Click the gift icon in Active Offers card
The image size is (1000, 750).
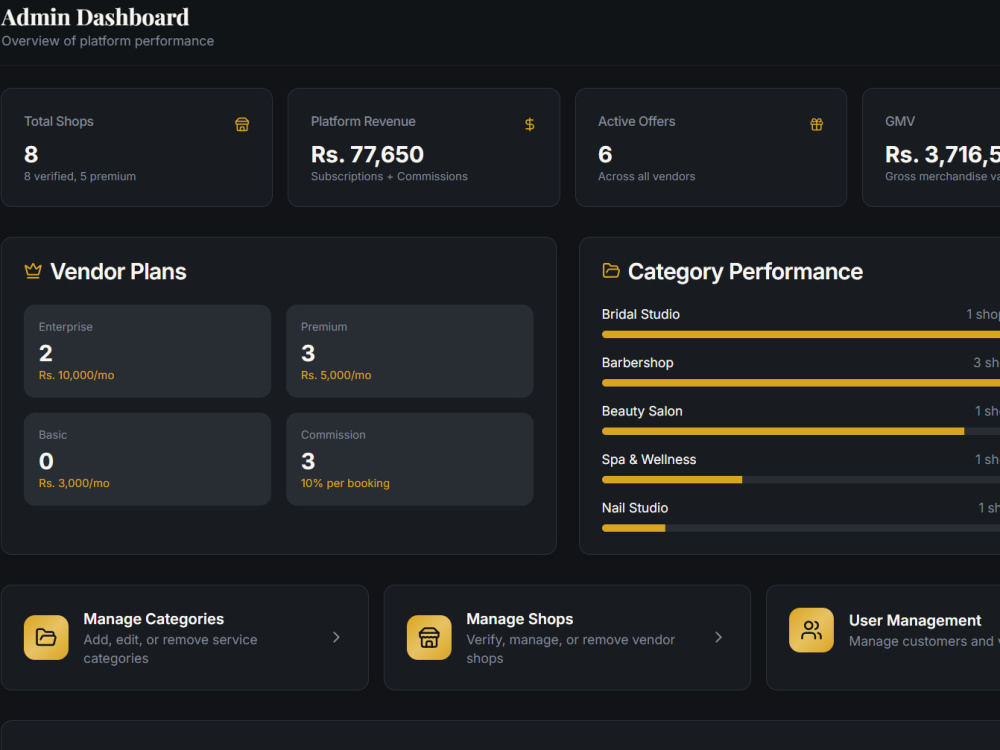coord(816,124)
